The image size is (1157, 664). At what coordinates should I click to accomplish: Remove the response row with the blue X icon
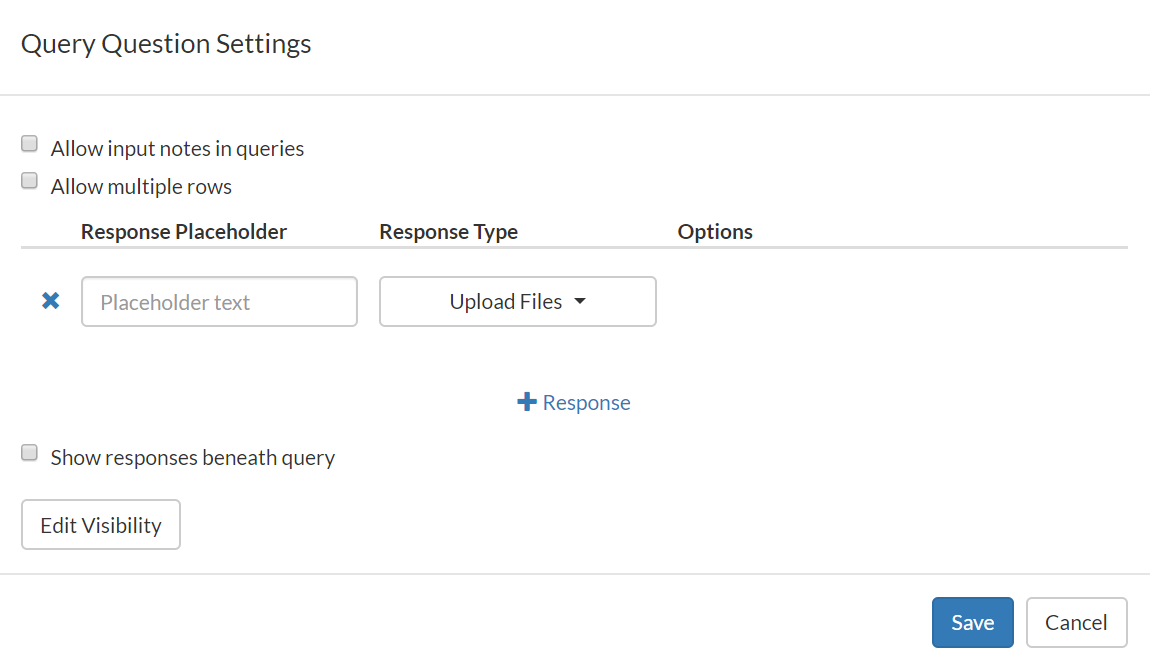(50, 300)
